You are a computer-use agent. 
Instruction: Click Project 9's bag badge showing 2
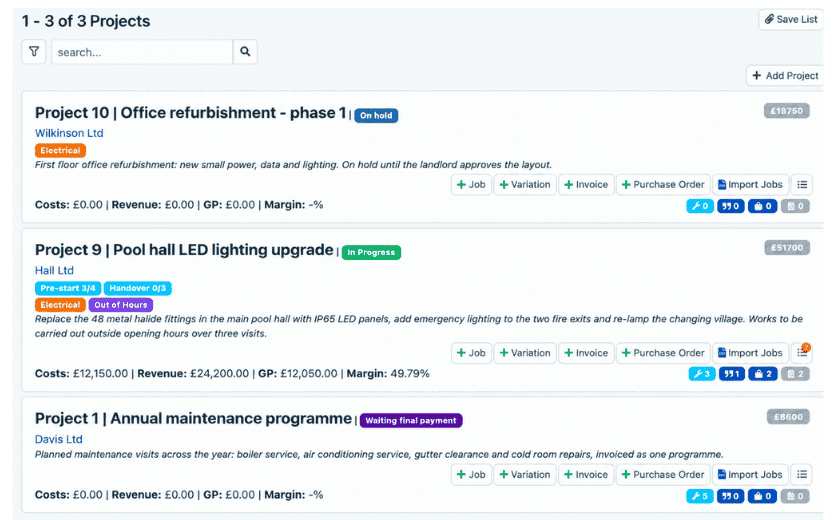pos(763,374)
